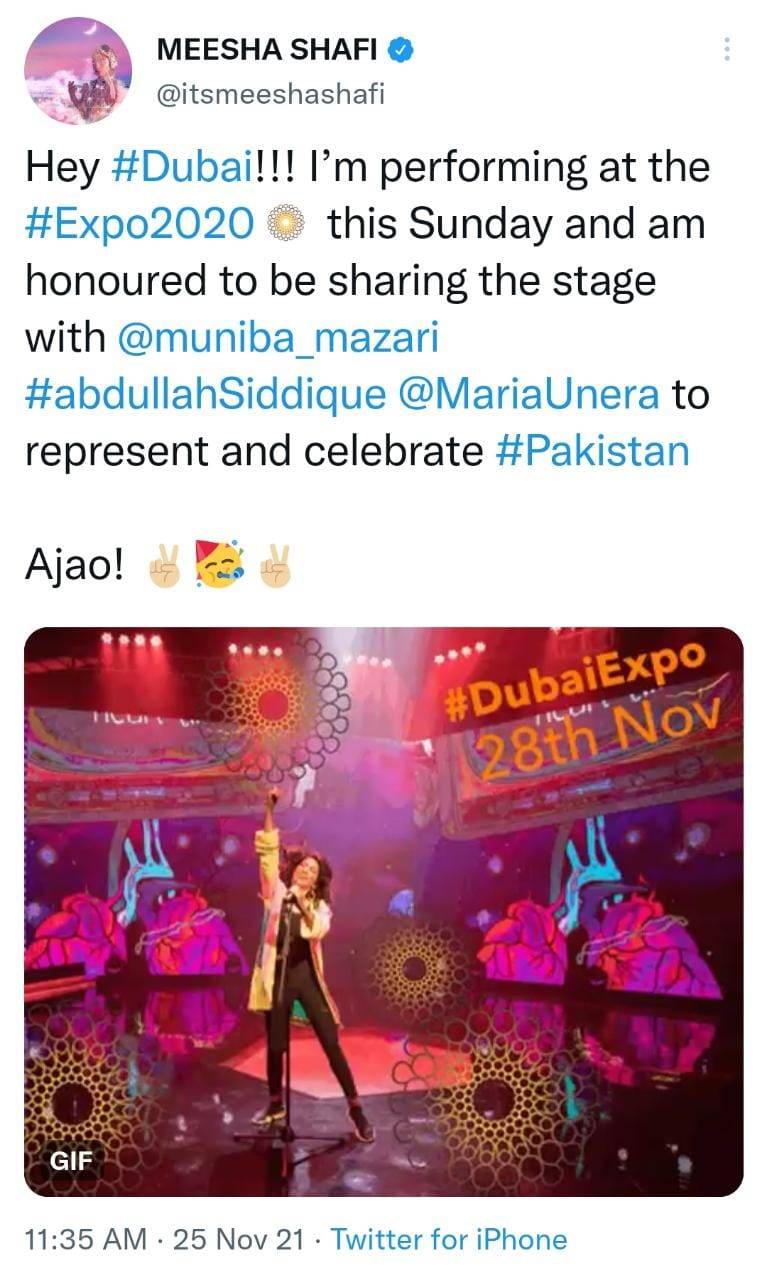Click the first victory hand emoji
The width and height of the screenshot is (767, 1280).
tap(164, 568)
